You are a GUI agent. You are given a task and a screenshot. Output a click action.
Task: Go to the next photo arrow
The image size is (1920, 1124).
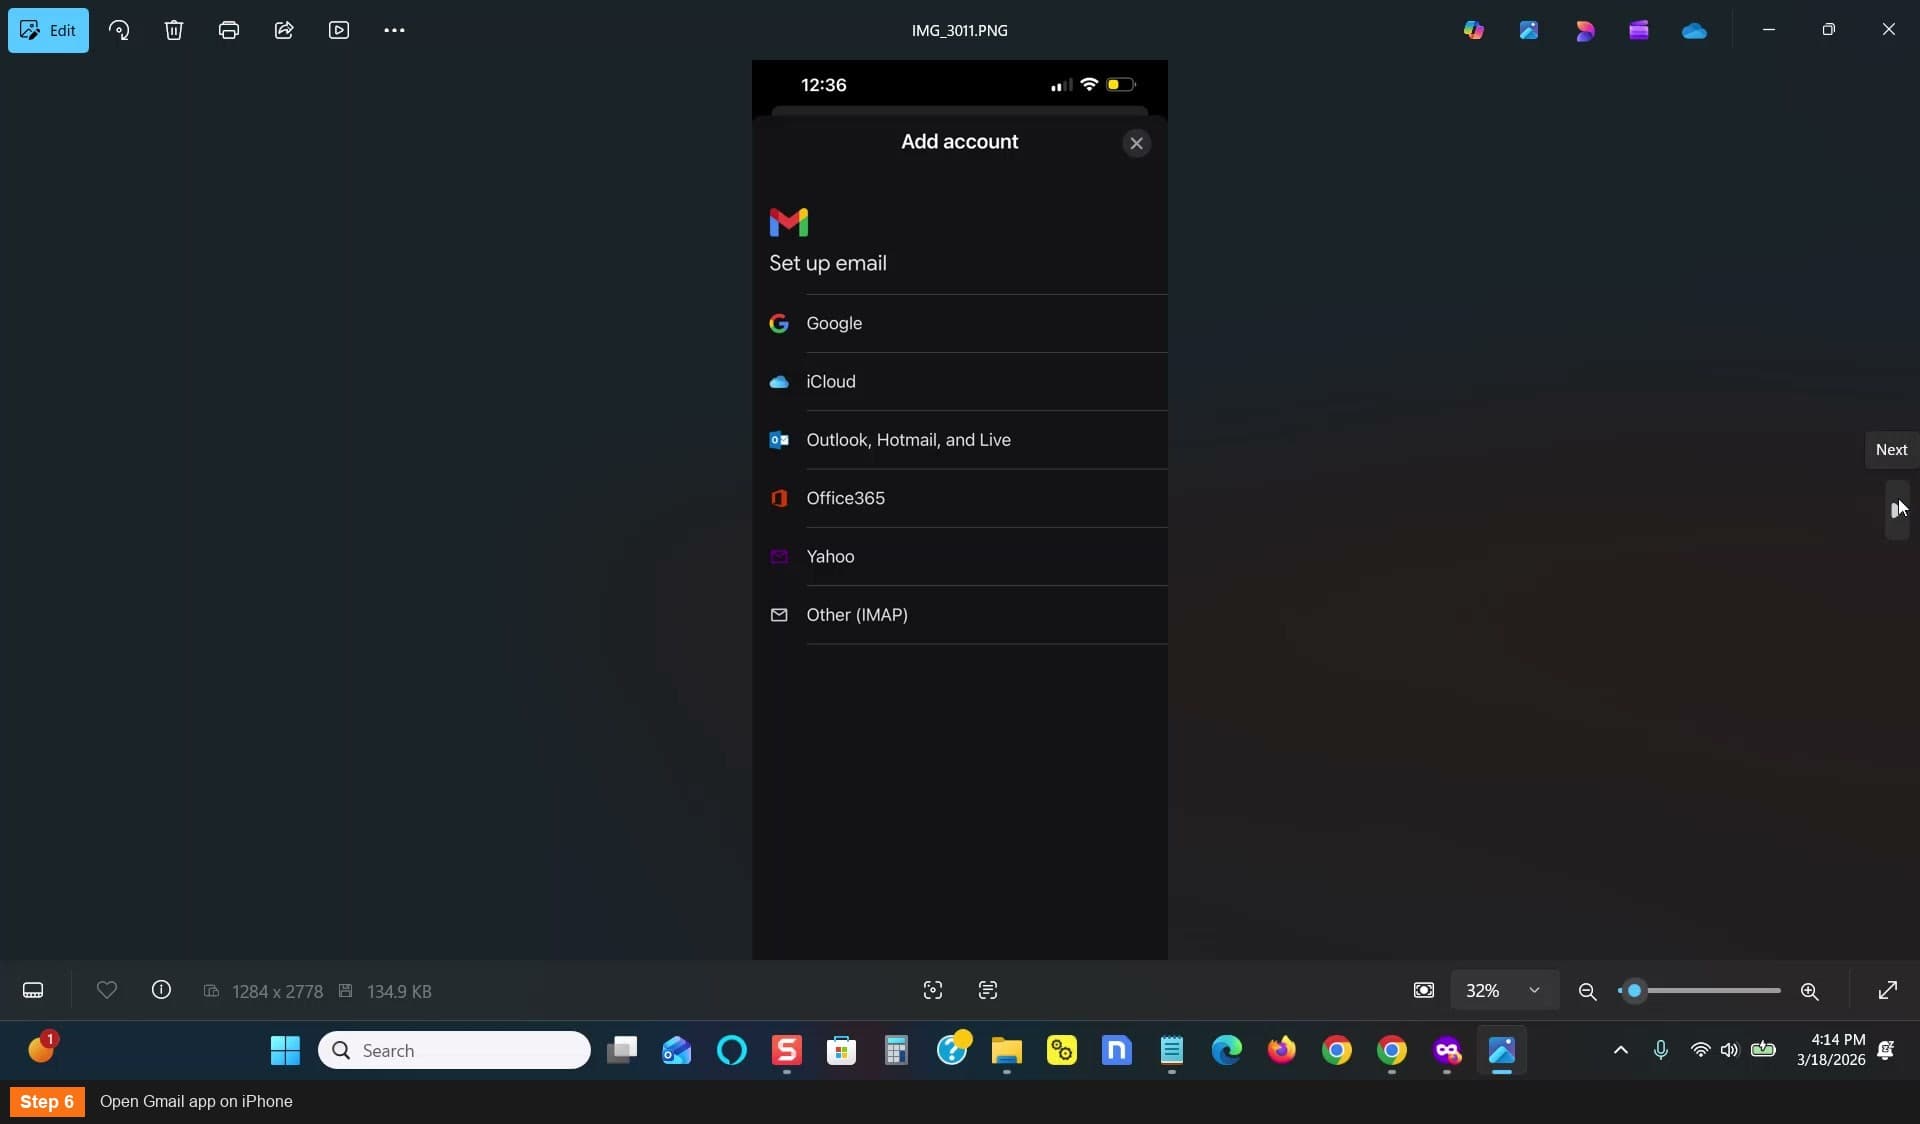click(1897, 510)
